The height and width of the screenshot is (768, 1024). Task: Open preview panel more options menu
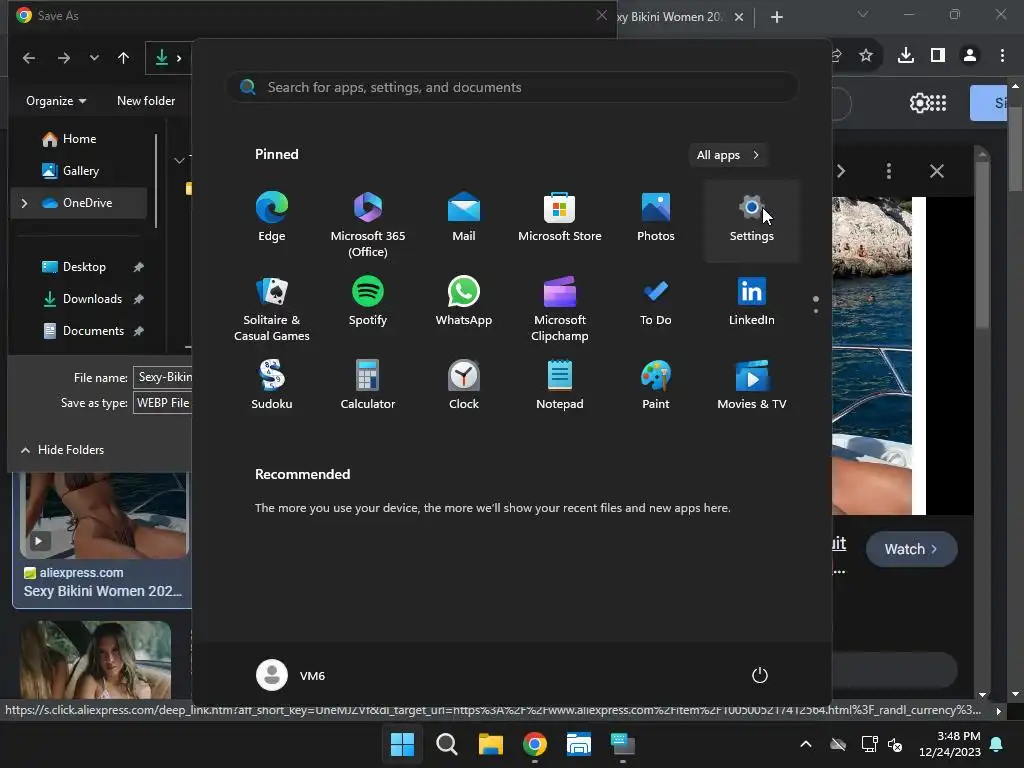click(889, 171)
